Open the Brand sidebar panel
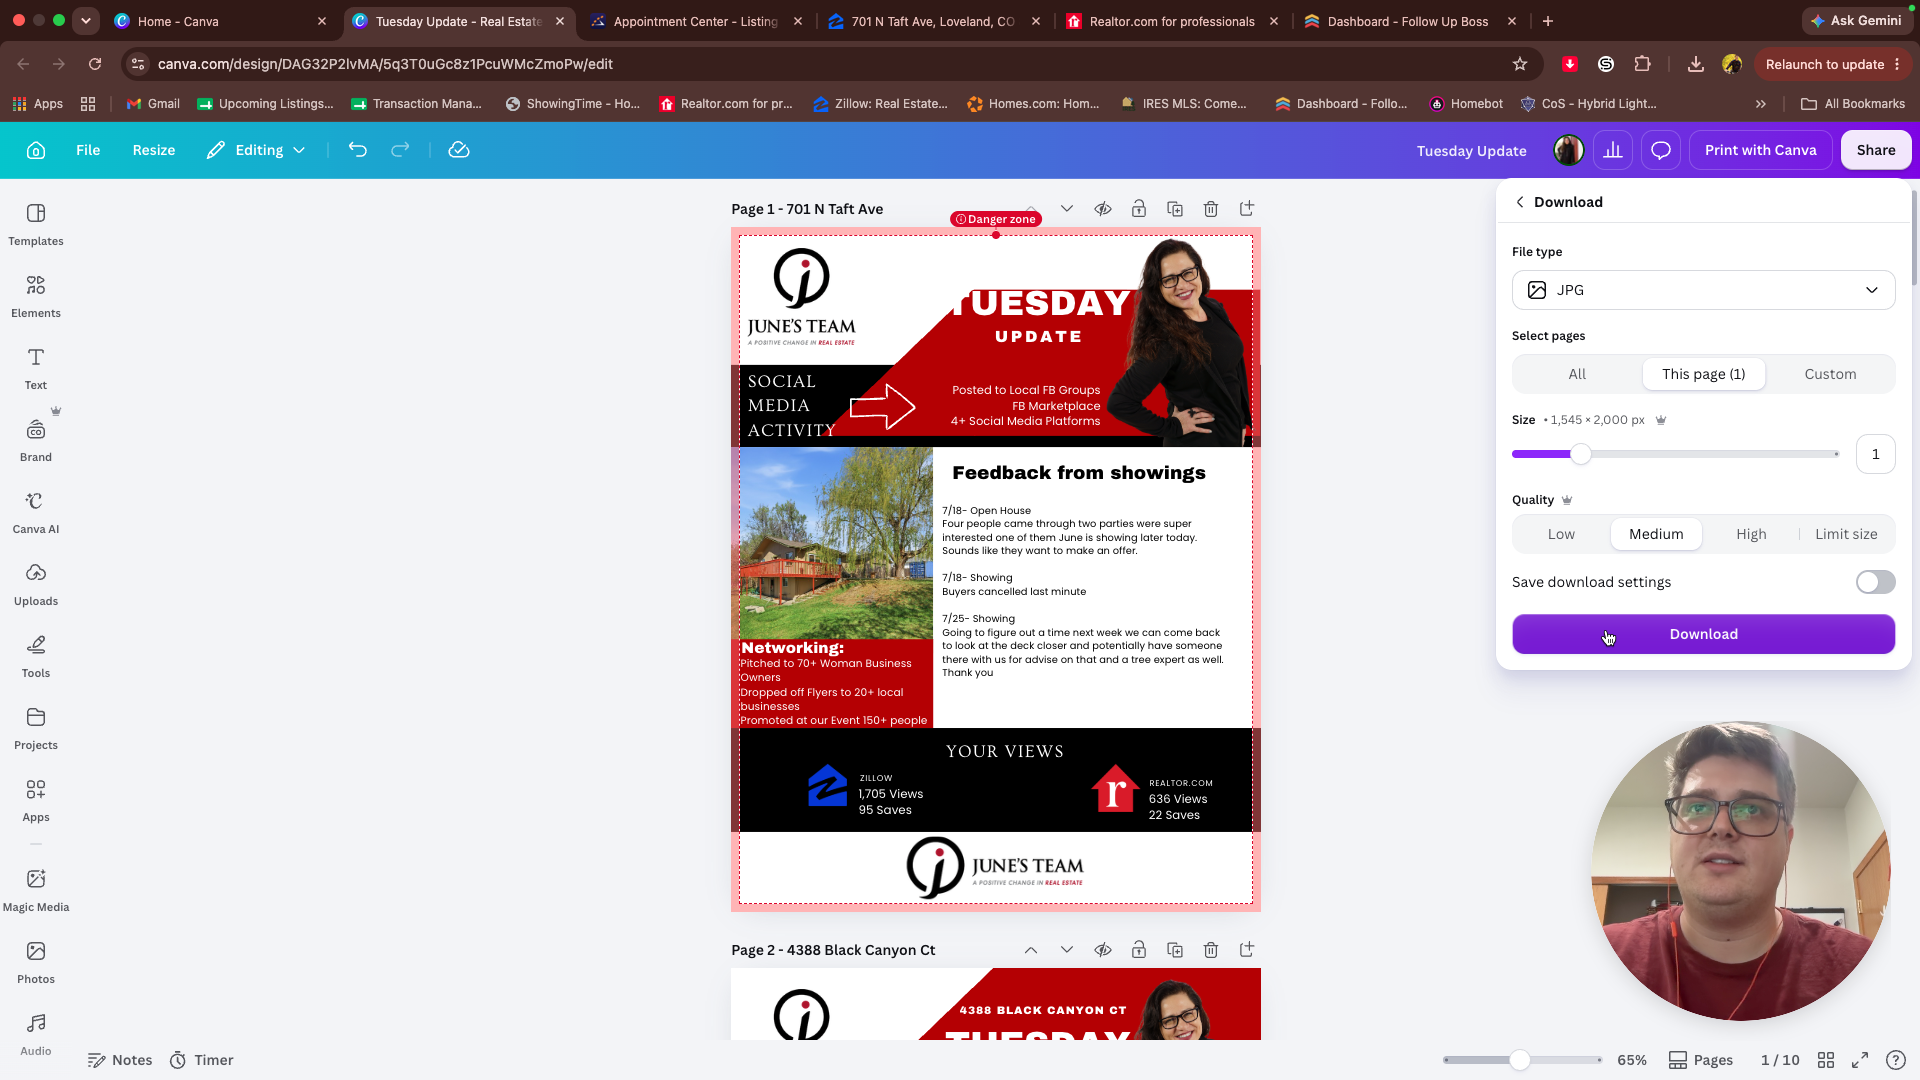 coord(36,441)
